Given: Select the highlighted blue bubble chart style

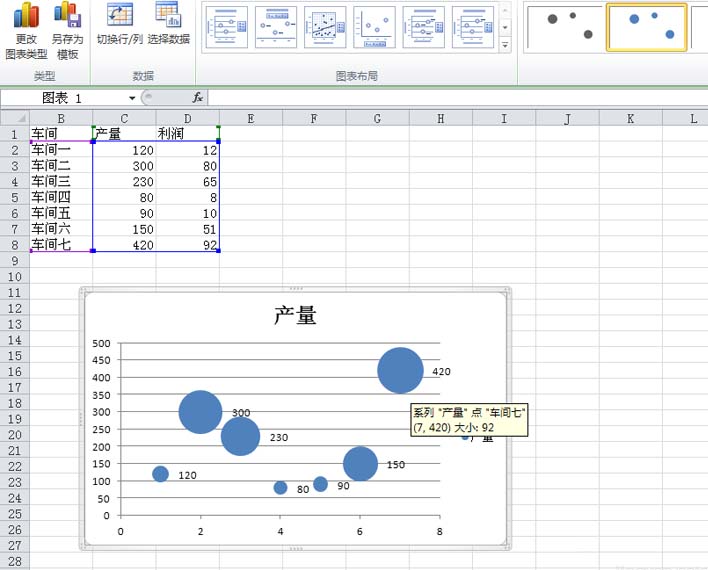Looking at the screenshot, I should click(647, 27).
